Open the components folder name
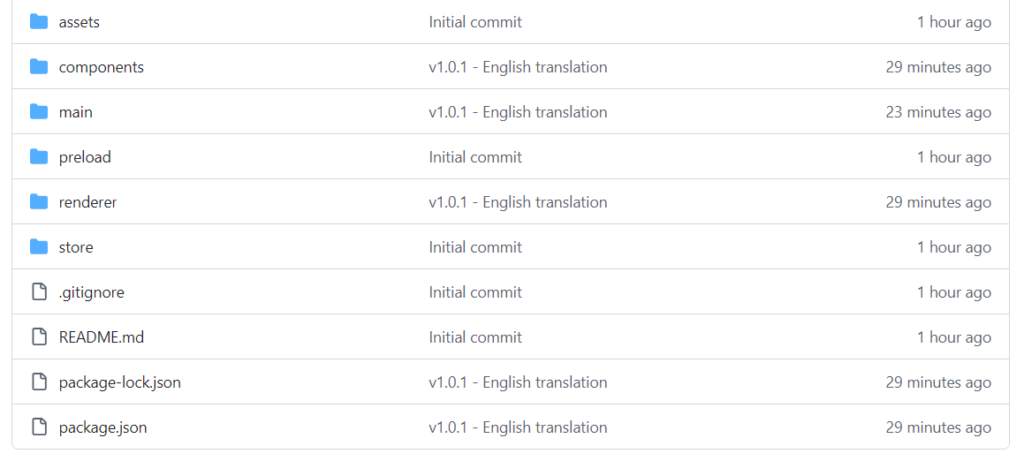The image size is (1024, 461). pos(101,67)
